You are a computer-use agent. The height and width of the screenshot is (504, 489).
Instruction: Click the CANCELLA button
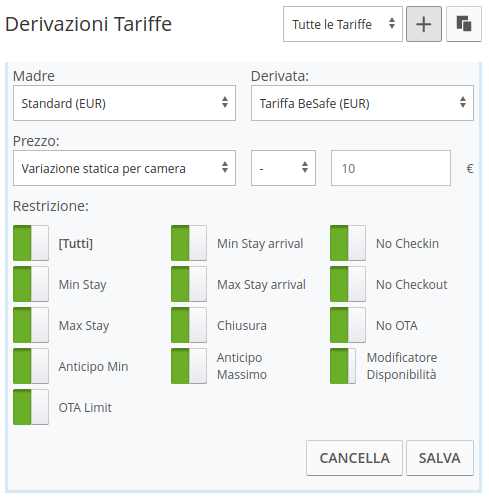click(354, 458)
